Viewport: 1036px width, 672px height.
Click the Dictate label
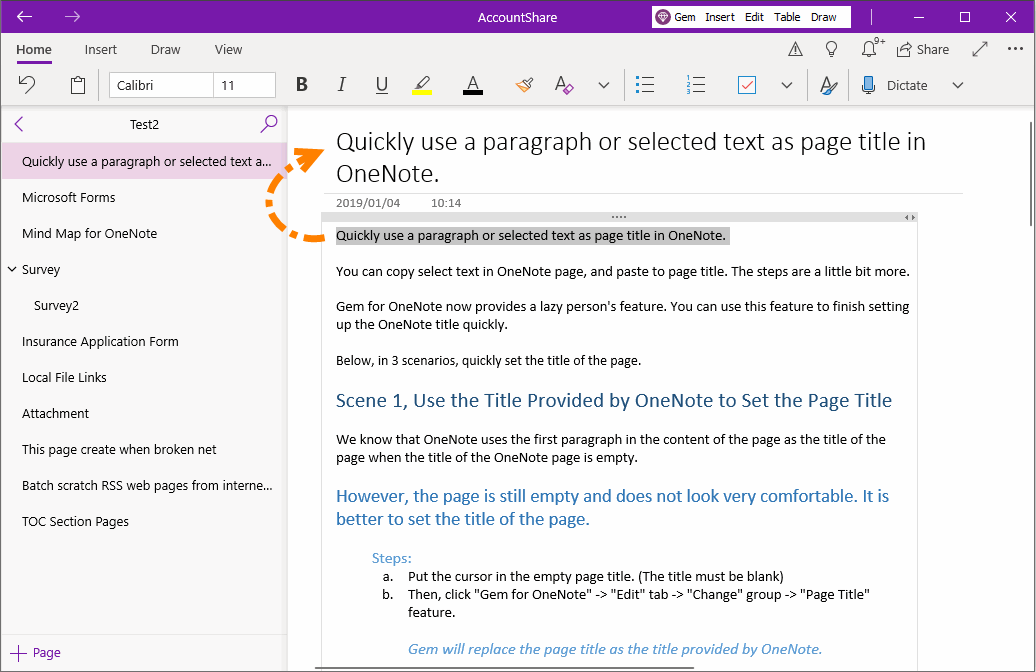(x=906, y=85)
